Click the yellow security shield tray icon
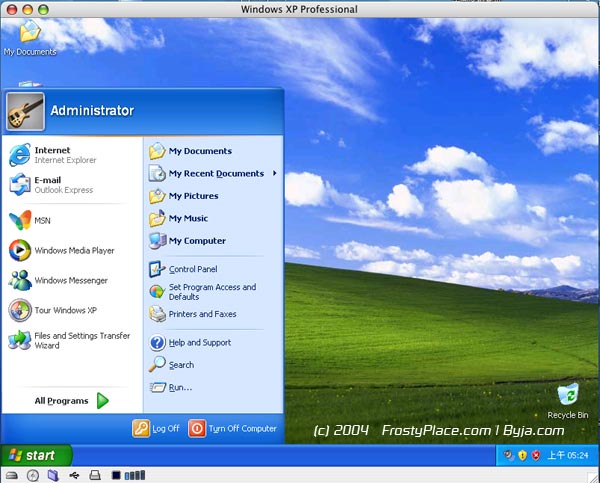Screen dimensions: 600x483 point(522,455)
